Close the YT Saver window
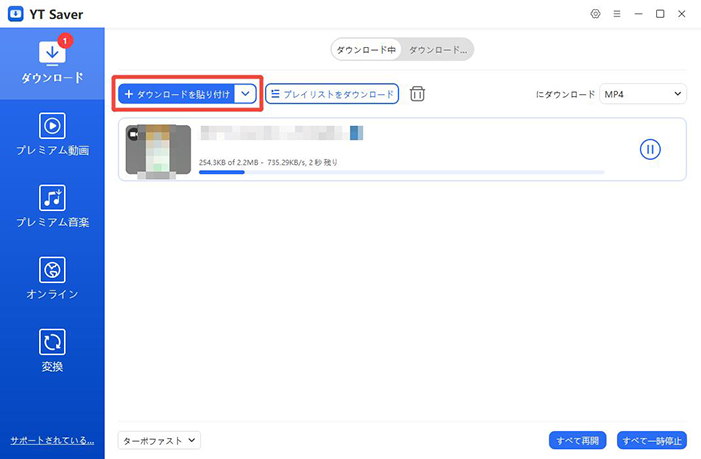701x459 pixels. tap(681, 14)
